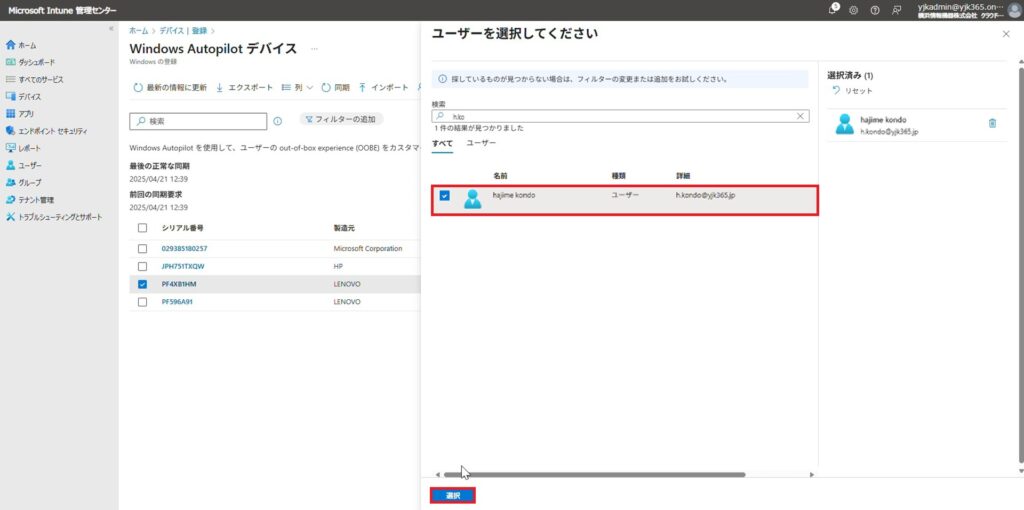Click the info icon beside device search

pos(277,121)
